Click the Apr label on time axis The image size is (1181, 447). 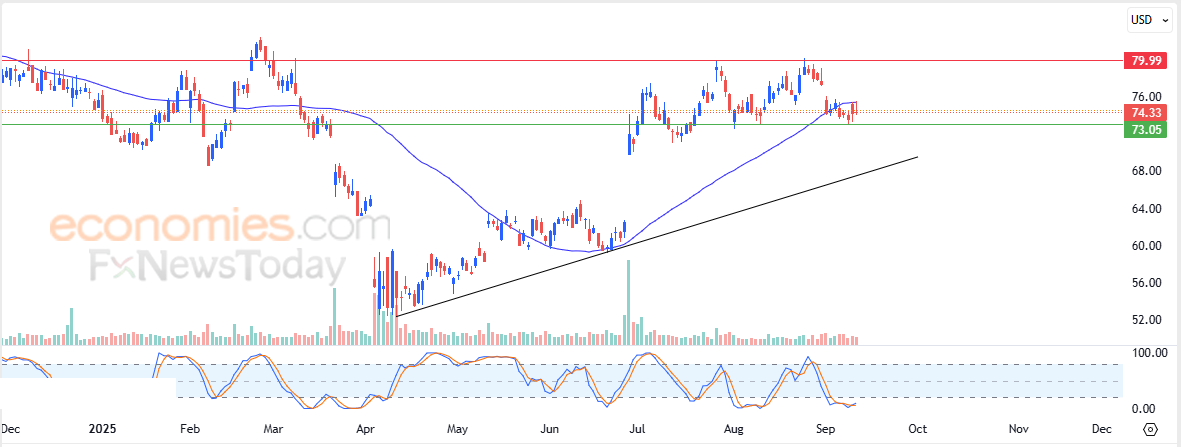[x=365, y=429]
